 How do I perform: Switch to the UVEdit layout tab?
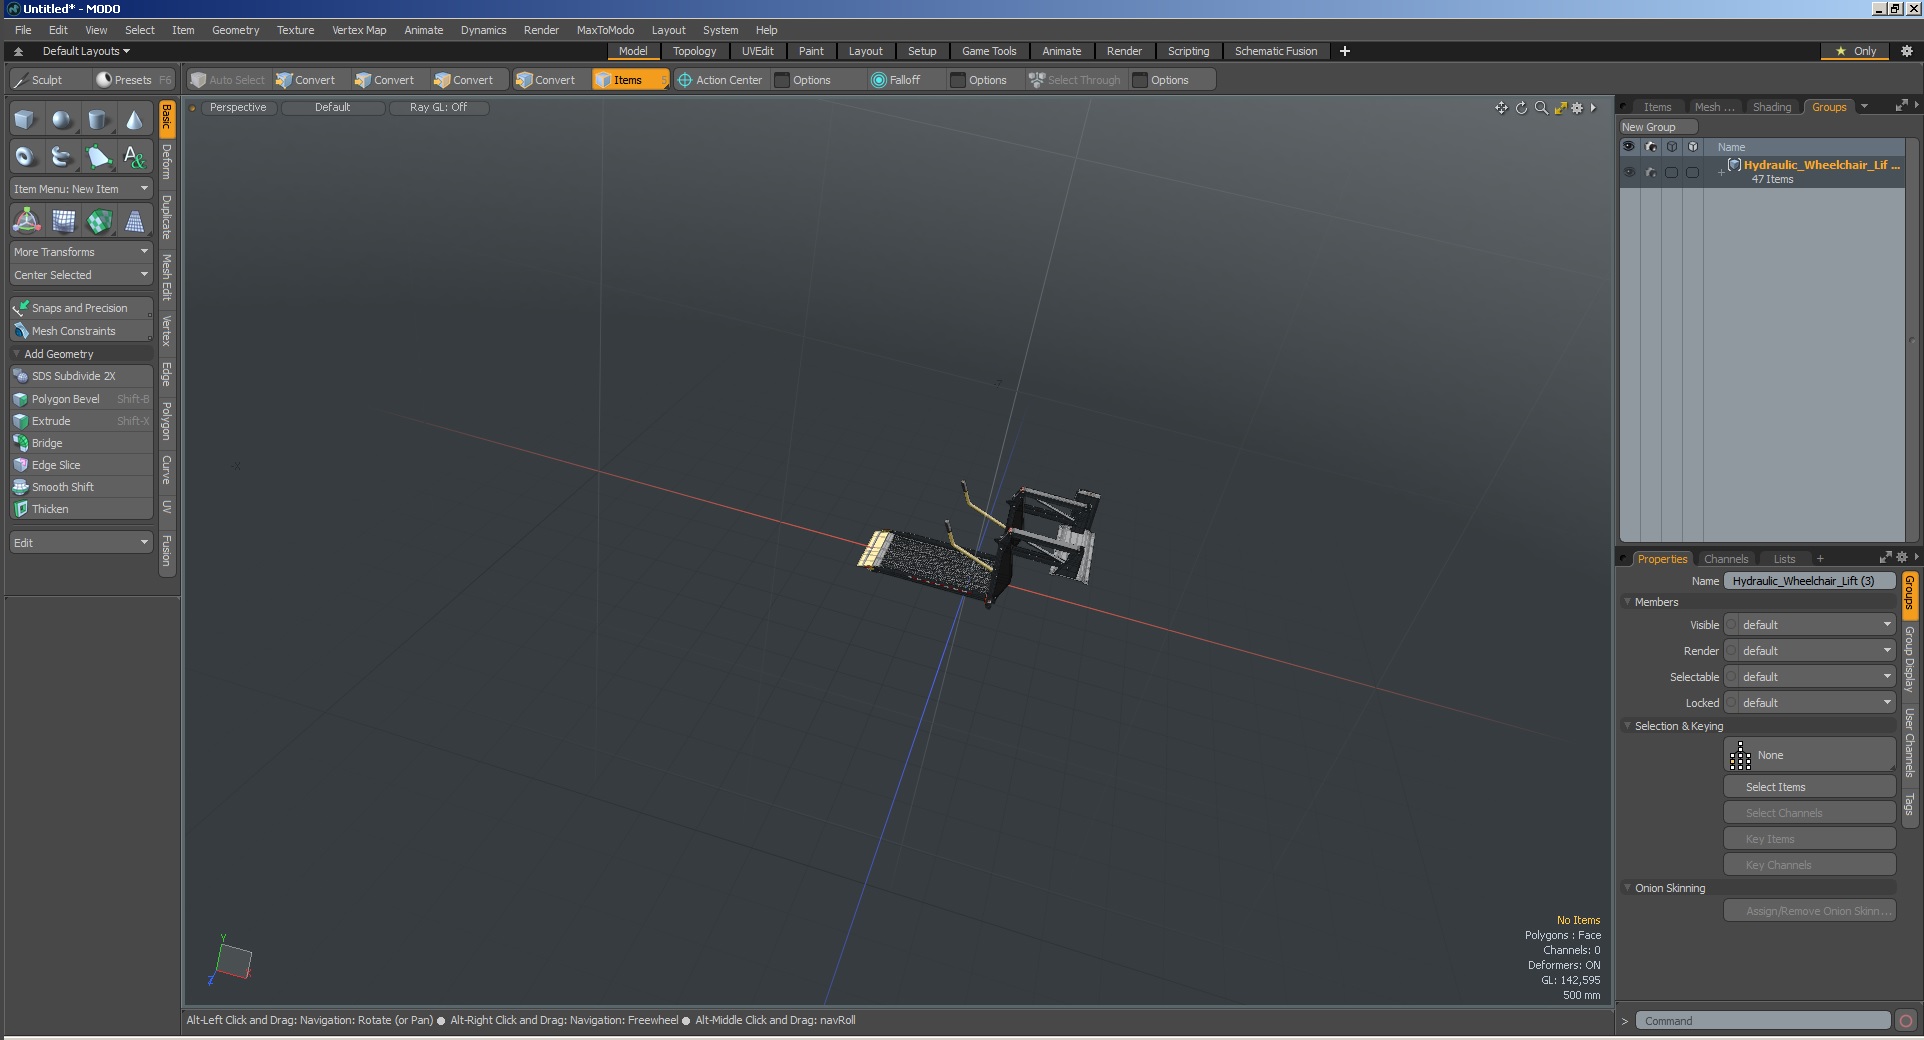[x=757, y=51]
